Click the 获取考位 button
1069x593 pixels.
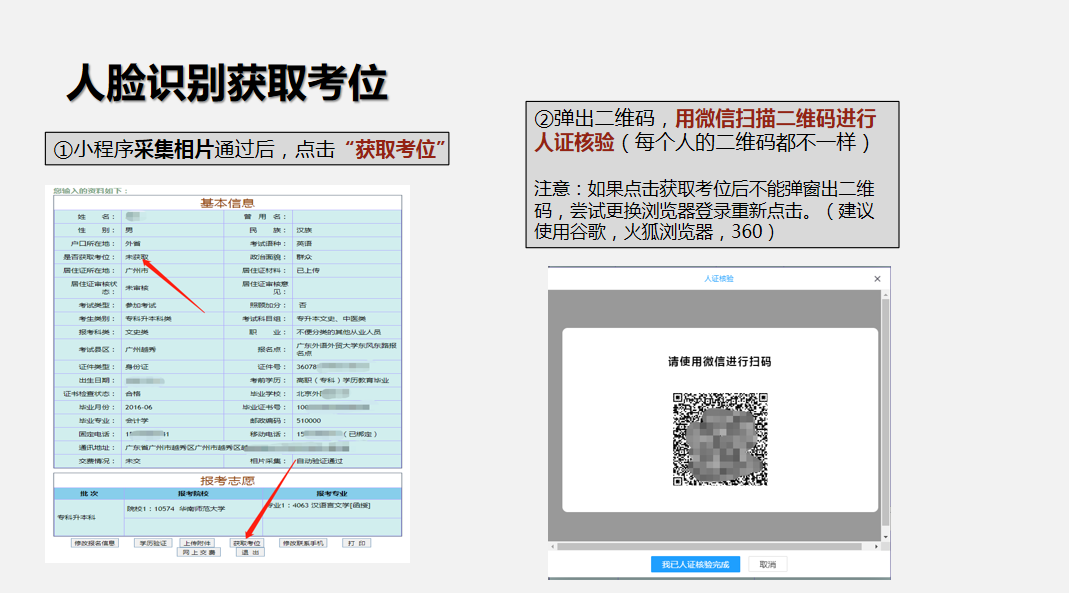[x=248, y=543]
